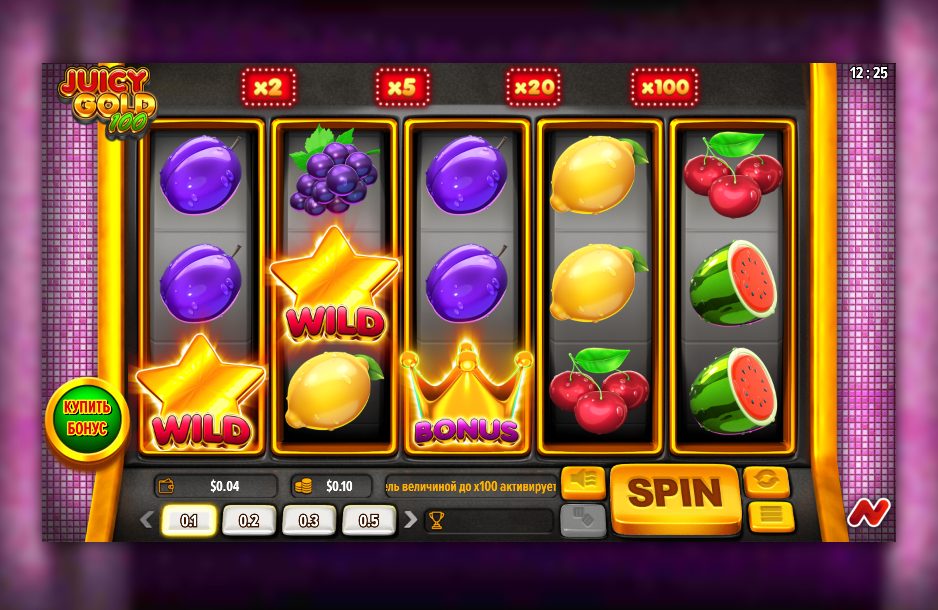Image resolution: width=938 pixels, height=610 pixels.
Task: Click the coin stack bet icon
Action: coord(304,486)
